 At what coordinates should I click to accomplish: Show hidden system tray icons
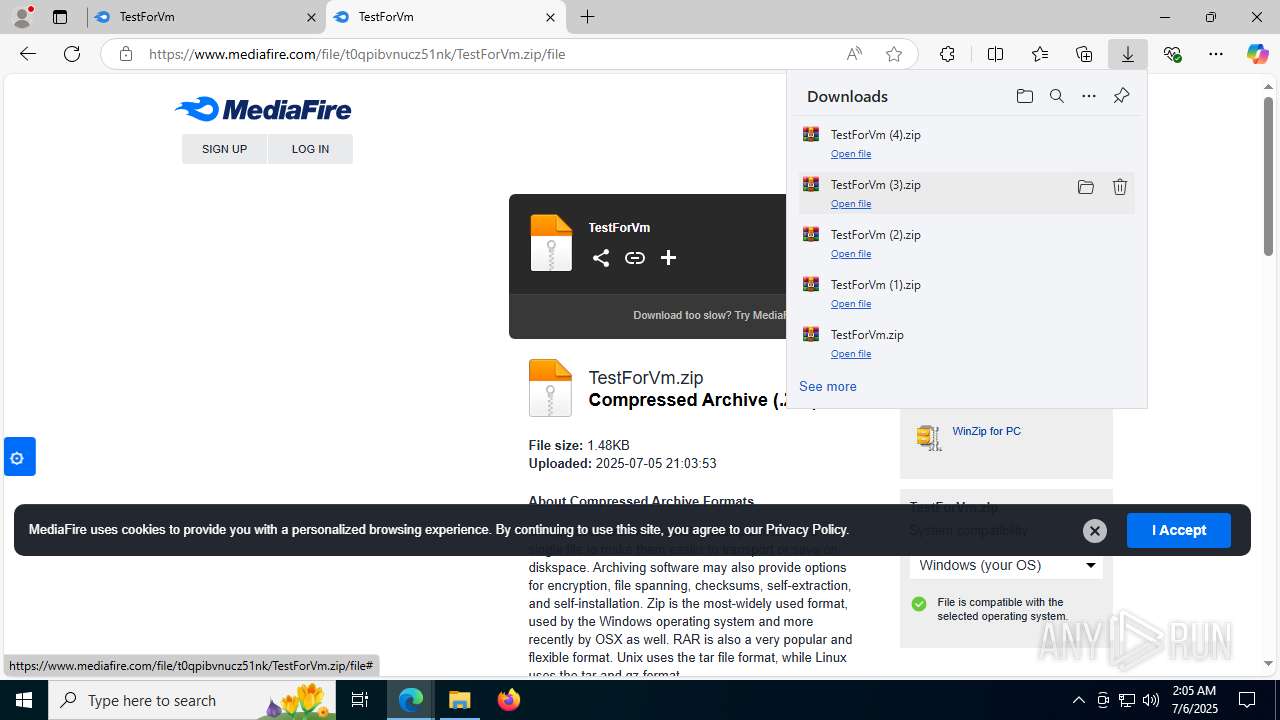click(1078, 700)
